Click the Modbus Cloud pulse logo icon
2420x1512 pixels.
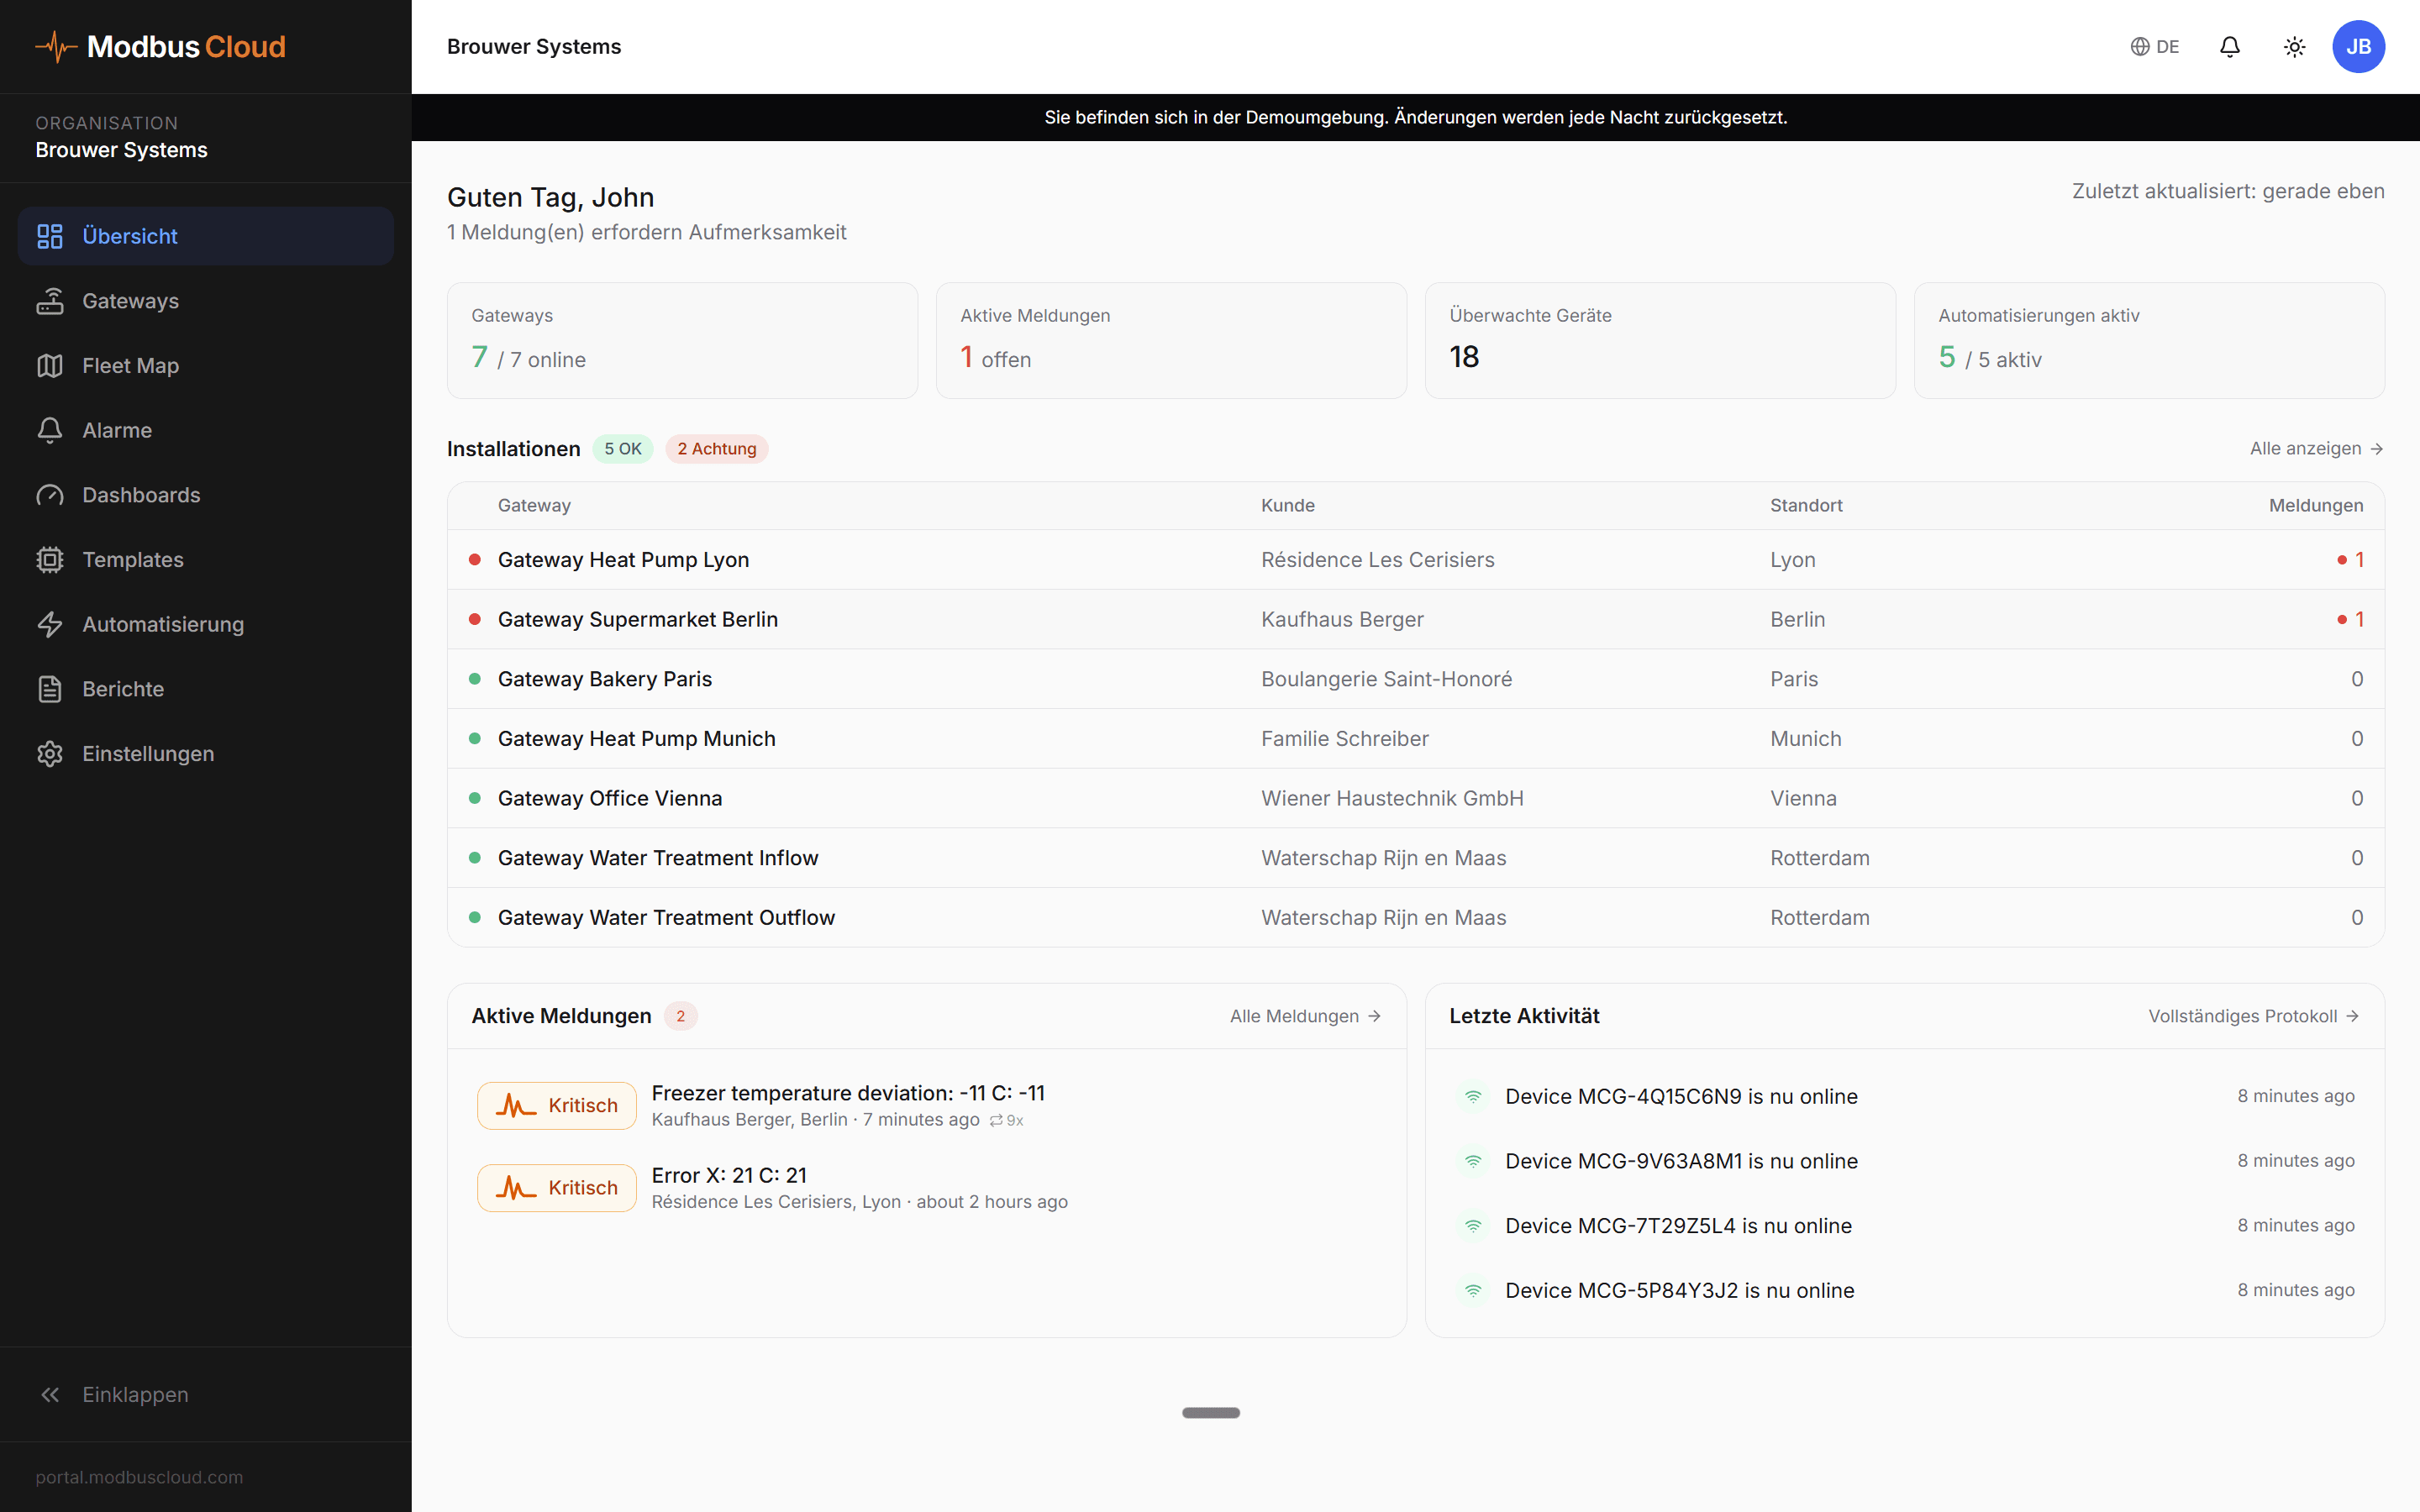tap(56, 47)
